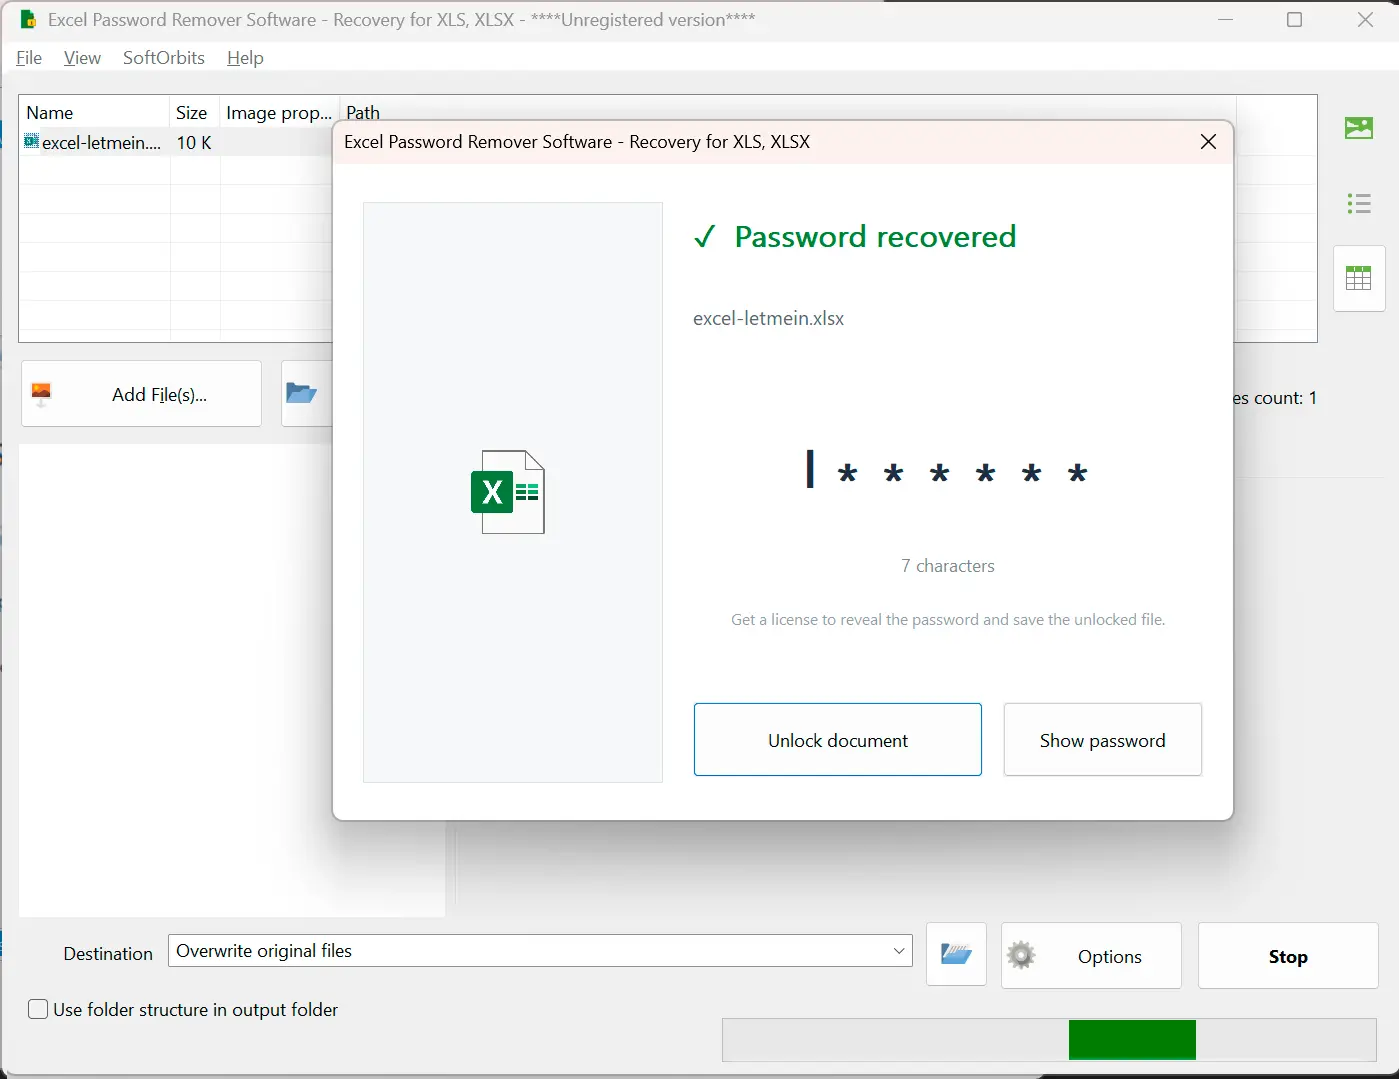Select the thumbnail view icon in right sidebar
The width and height of the screenshot is (1399, 1079).
click(x=1358, y=128)
